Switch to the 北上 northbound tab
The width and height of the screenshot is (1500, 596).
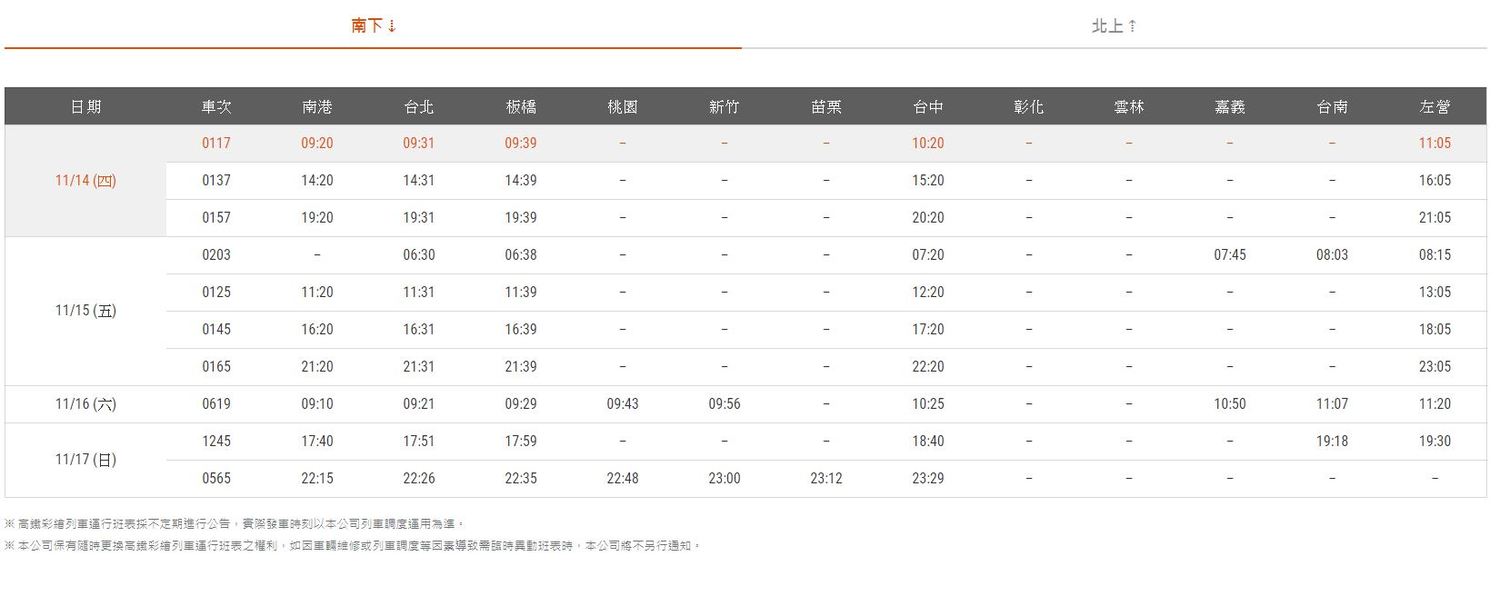(1110, 24)
